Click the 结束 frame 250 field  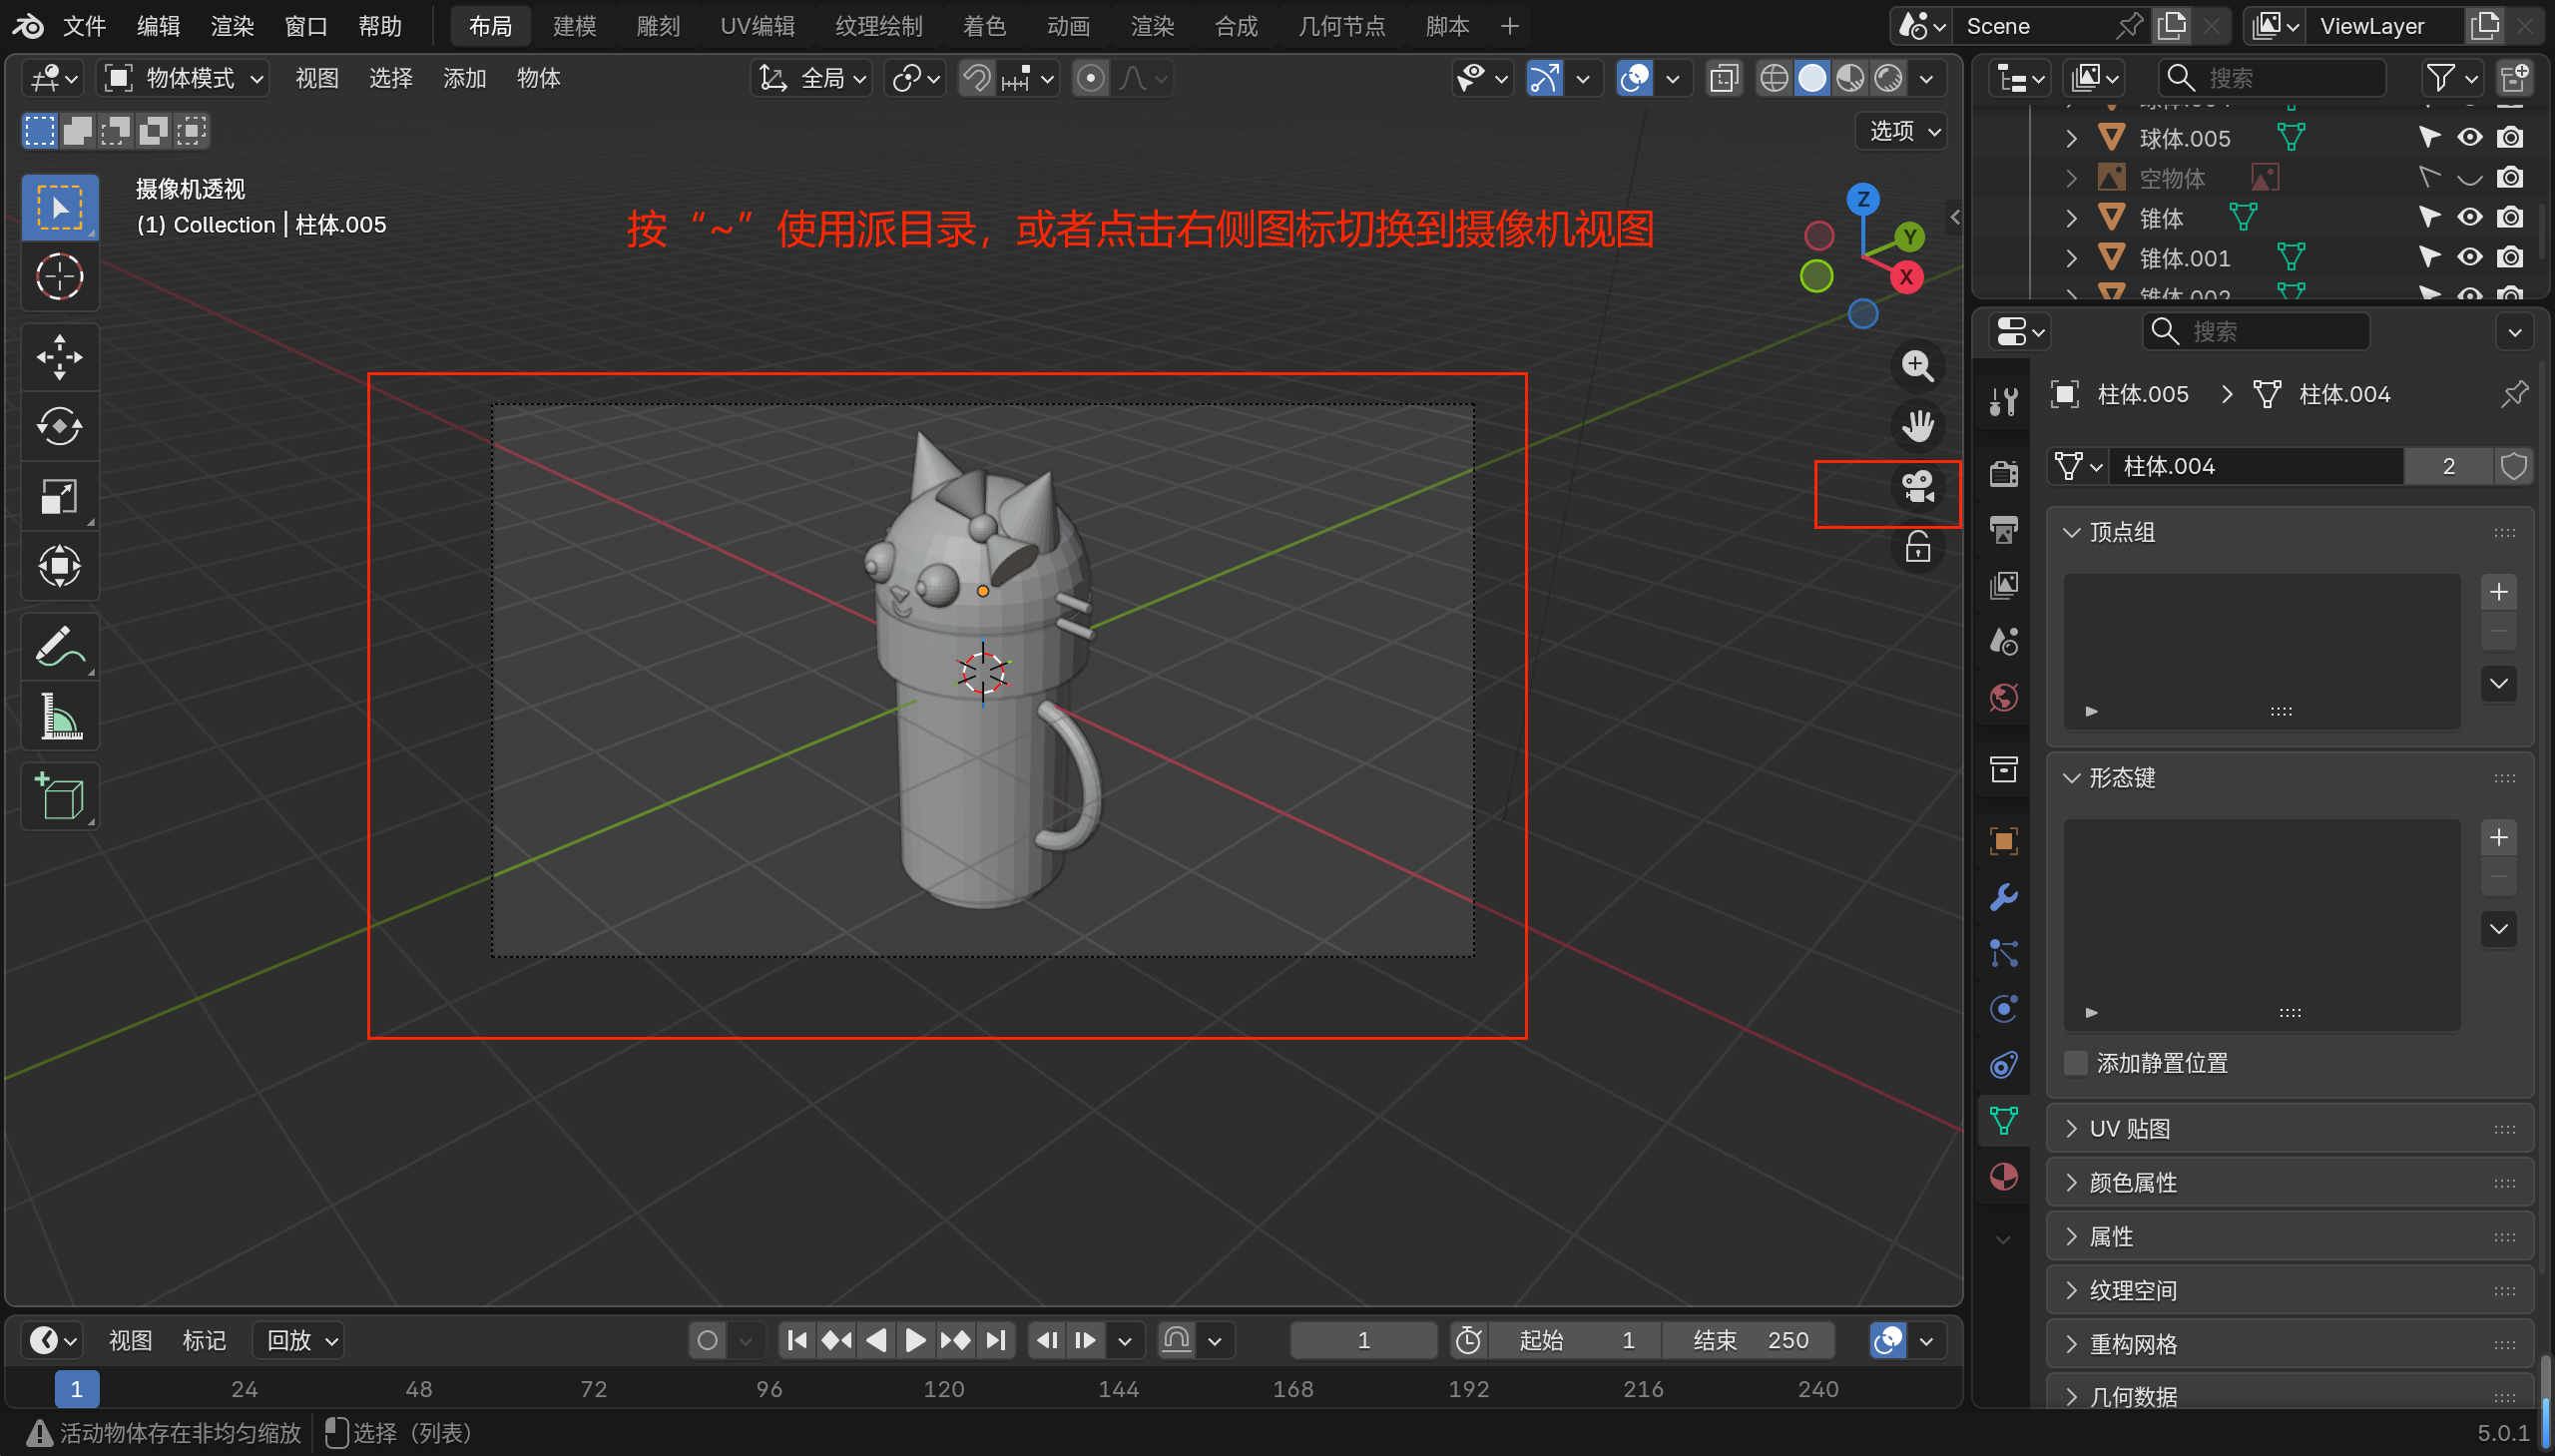[x=1748, y=1340]
